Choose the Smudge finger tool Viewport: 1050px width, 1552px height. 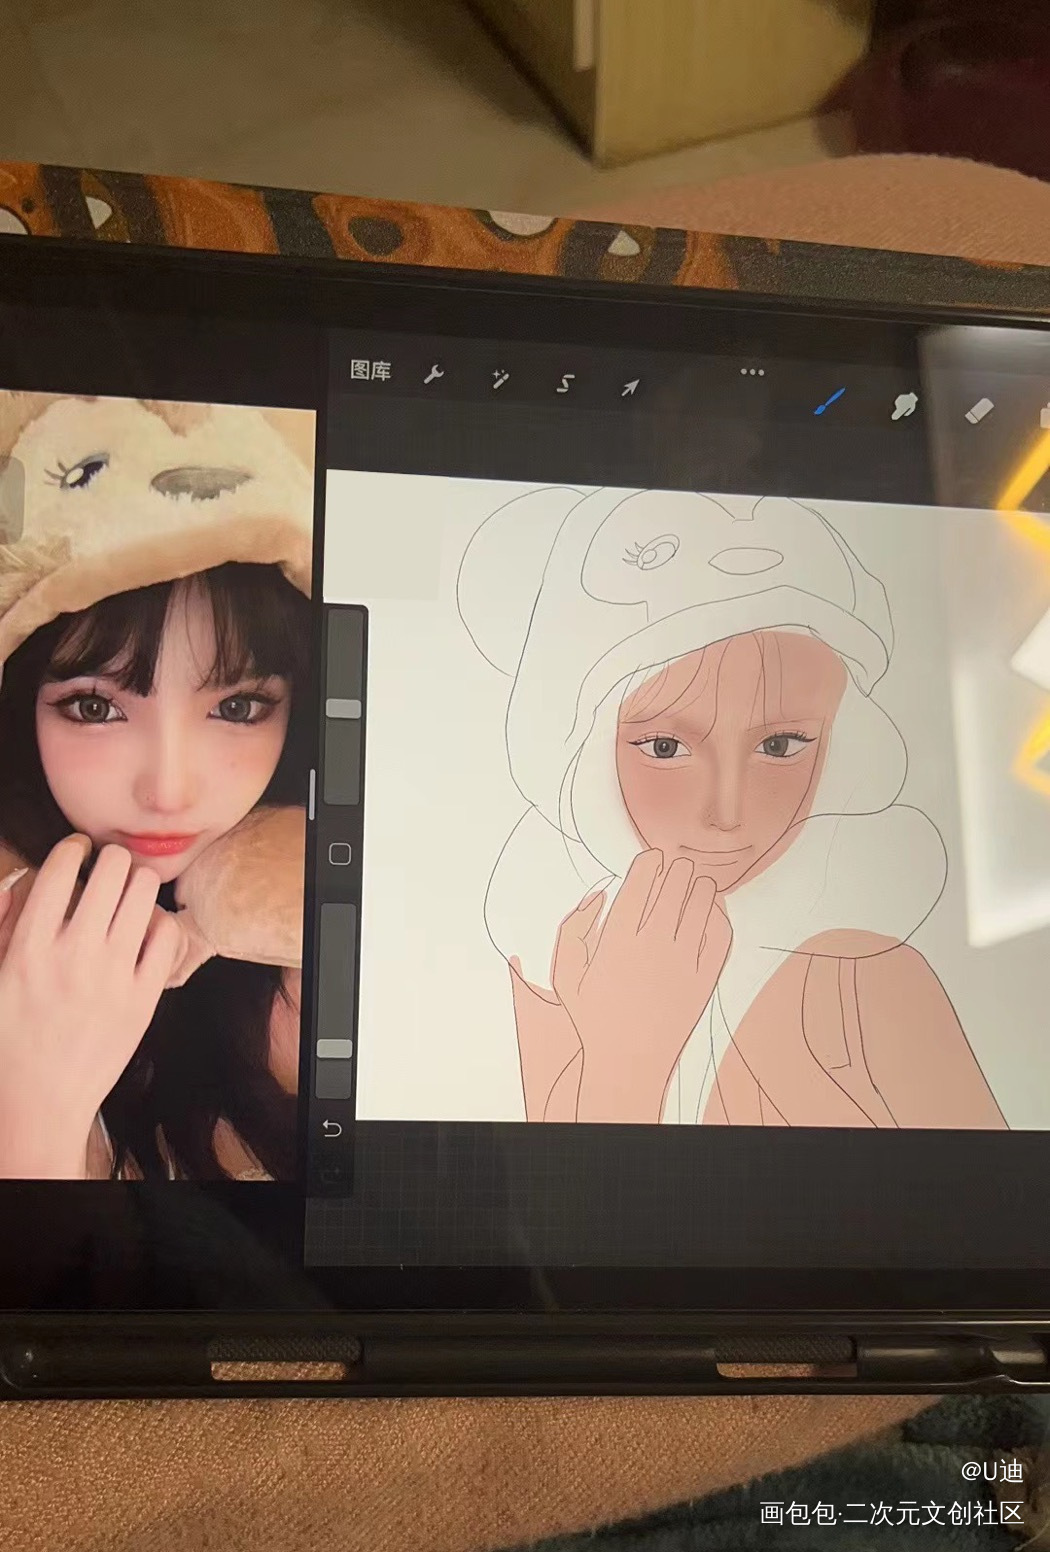click(x=903, y=406)
